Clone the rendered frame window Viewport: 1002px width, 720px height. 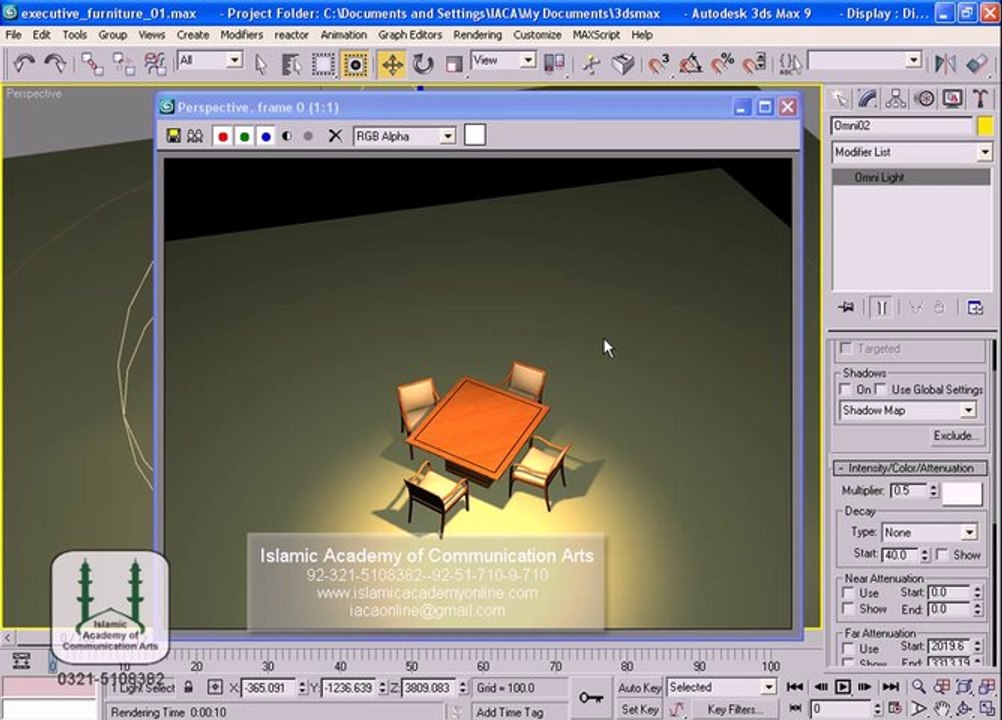click(195, 135)
